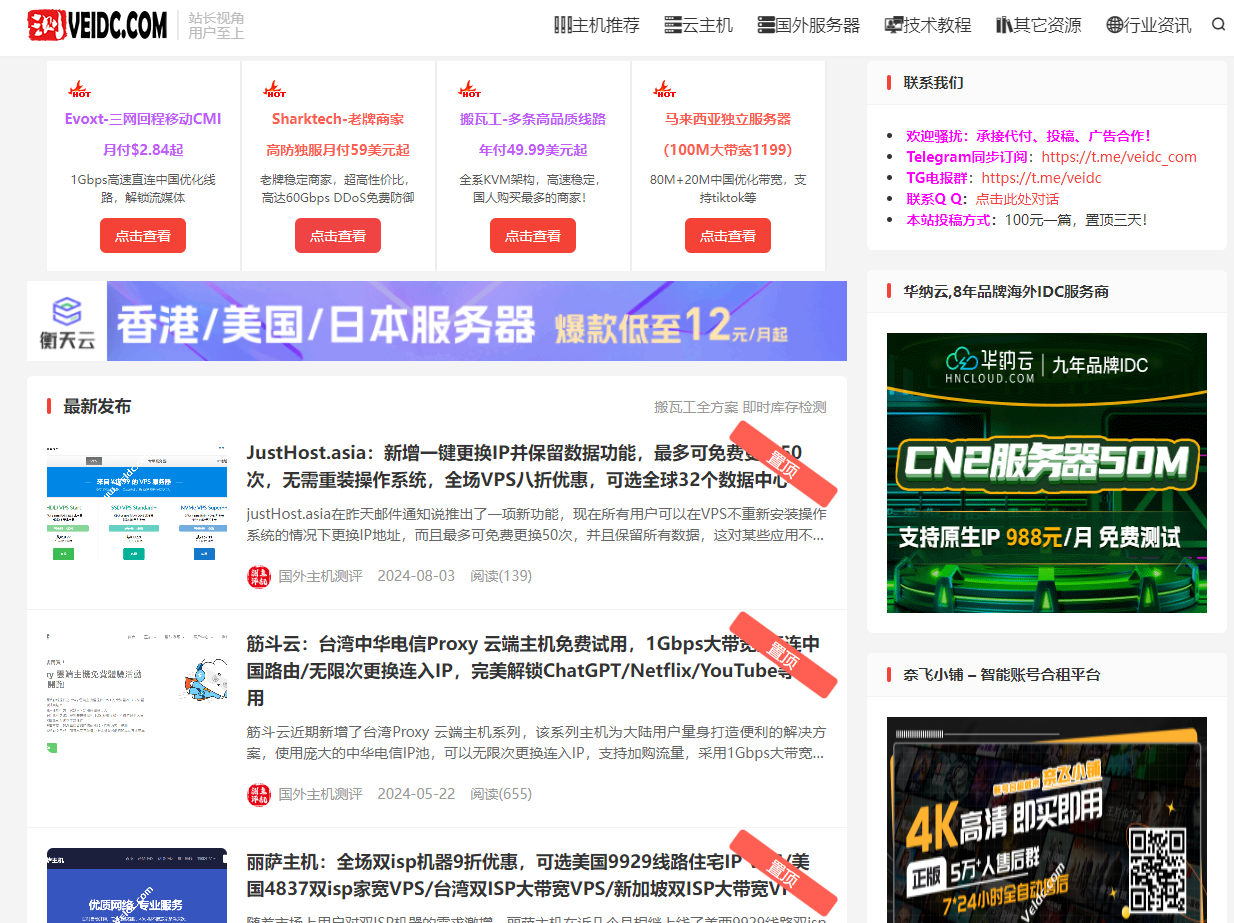1234x923 pixels.
Task: Open the 技术教程 menu
Action: click(x=928, y=25)
